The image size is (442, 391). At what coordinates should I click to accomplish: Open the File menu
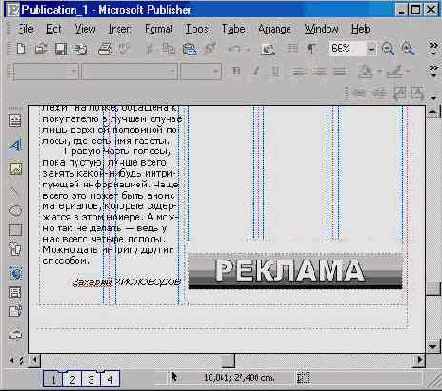point(25,29)
